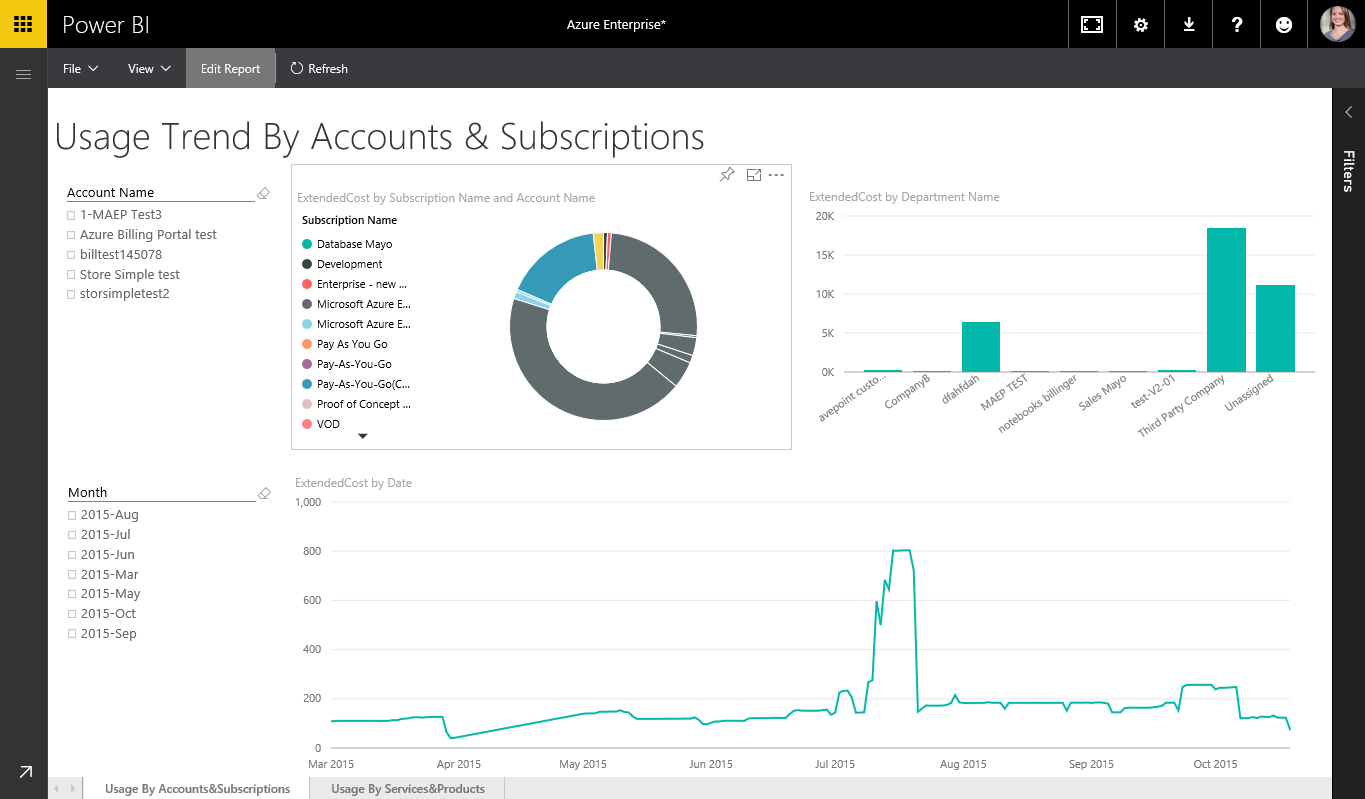Pin the donut chart visual
Image resolution: width=1365 pixels, height=799 pixels.
pos(727,175)
